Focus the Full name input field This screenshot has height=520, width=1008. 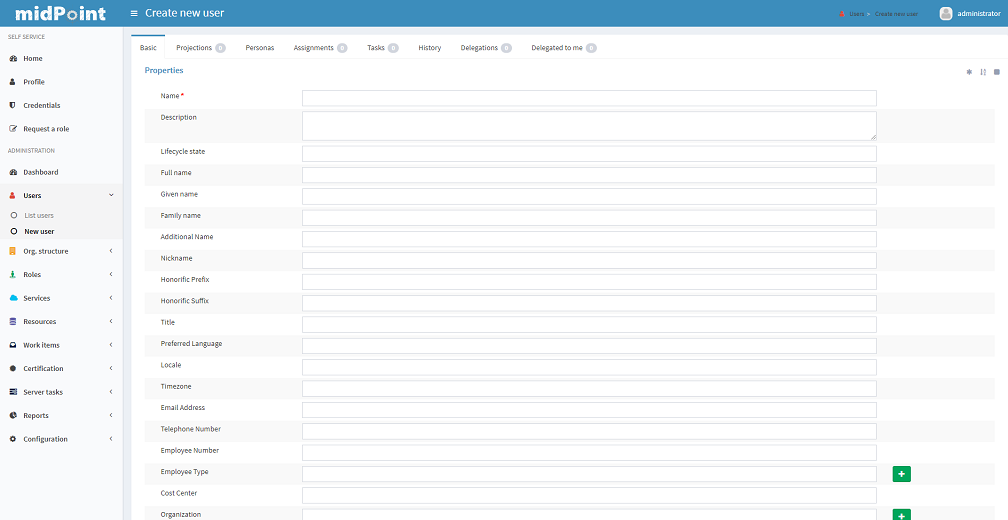590,175
